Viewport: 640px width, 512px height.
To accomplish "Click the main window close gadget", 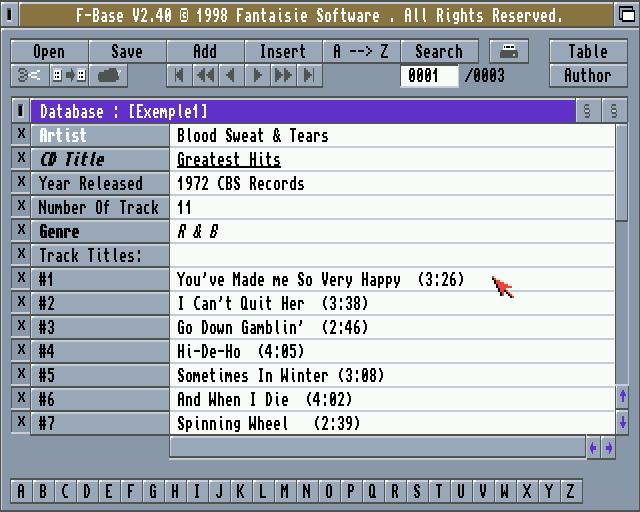I will coord(10,15).
